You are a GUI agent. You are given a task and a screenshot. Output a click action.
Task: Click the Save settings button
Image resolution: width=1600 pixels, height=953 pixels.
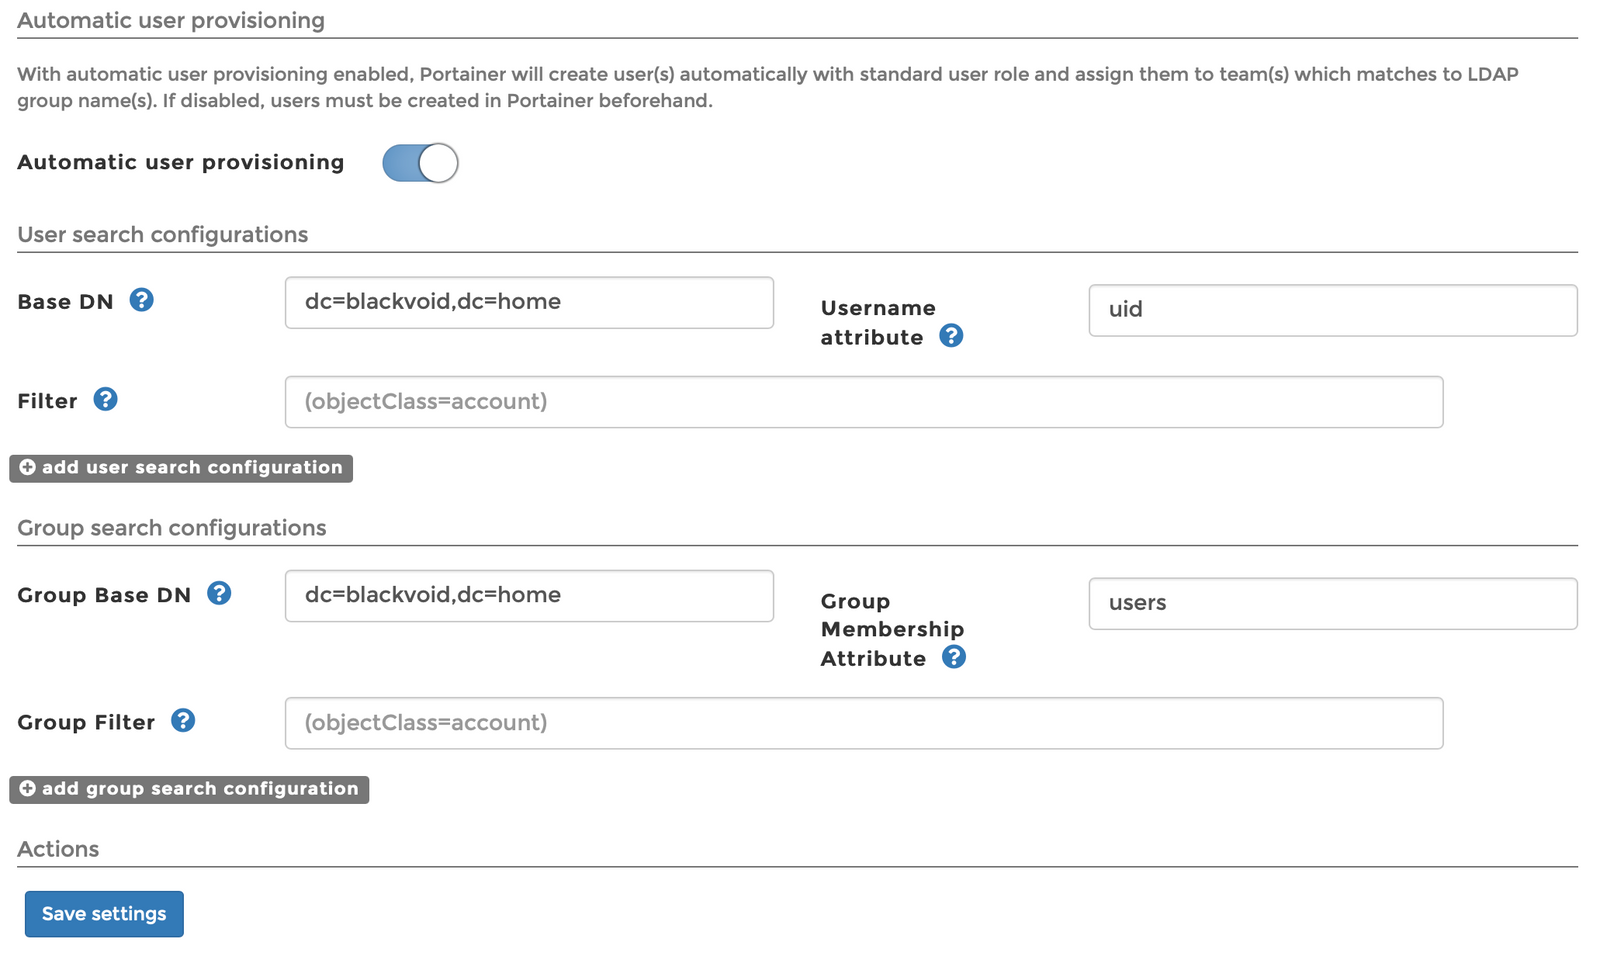(x=103, y=913)
